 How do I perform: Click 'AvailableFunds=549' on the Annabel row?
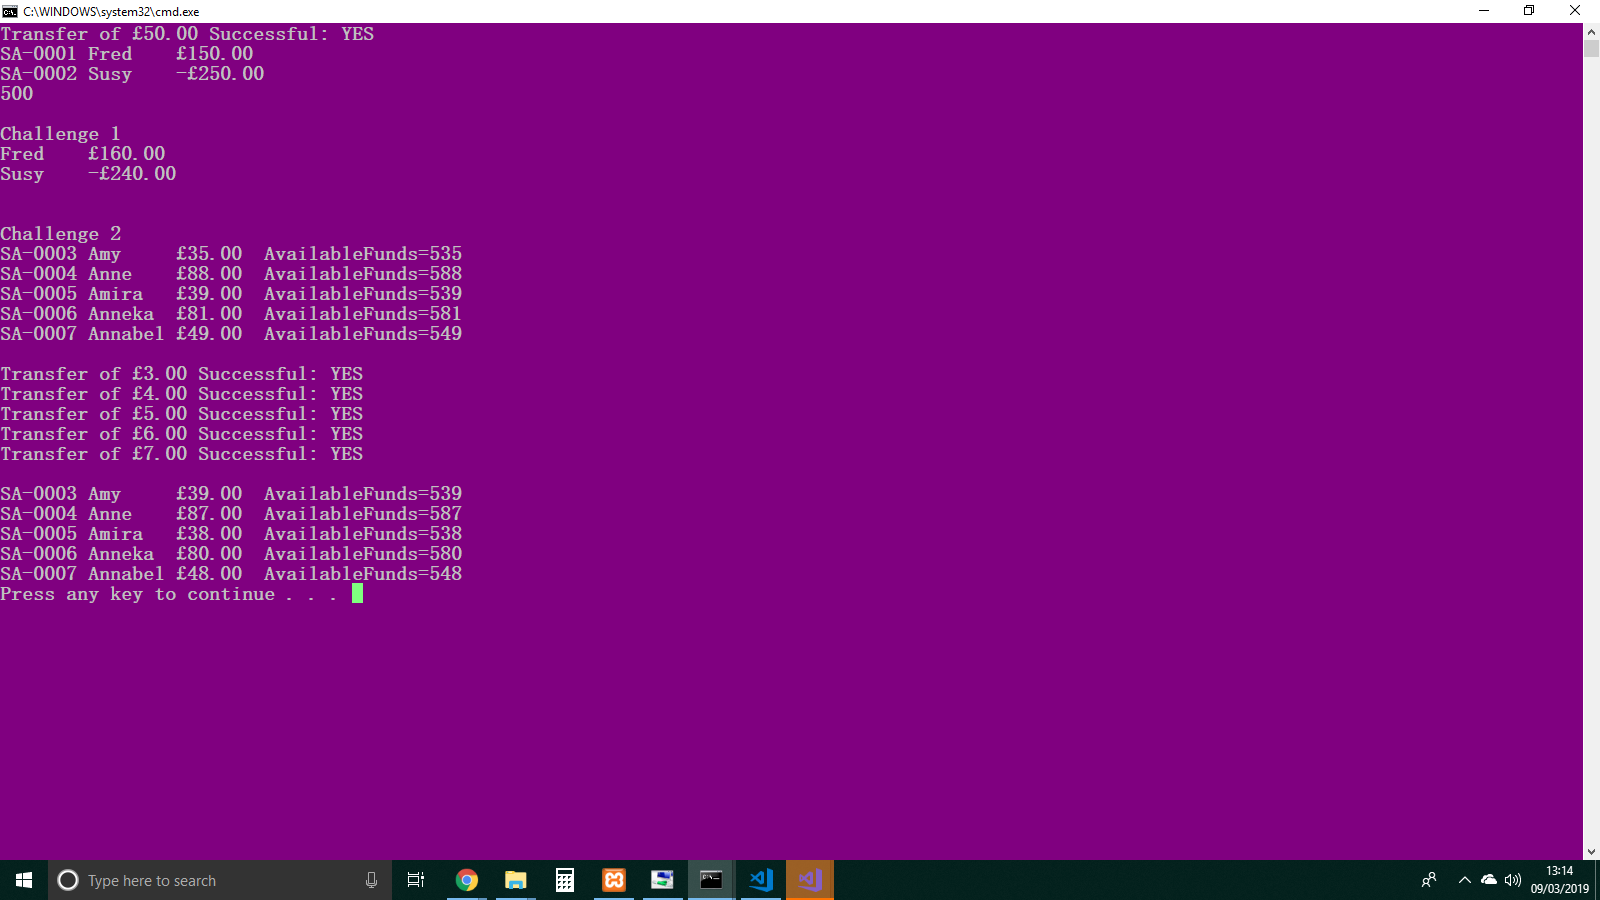point(363,334)
